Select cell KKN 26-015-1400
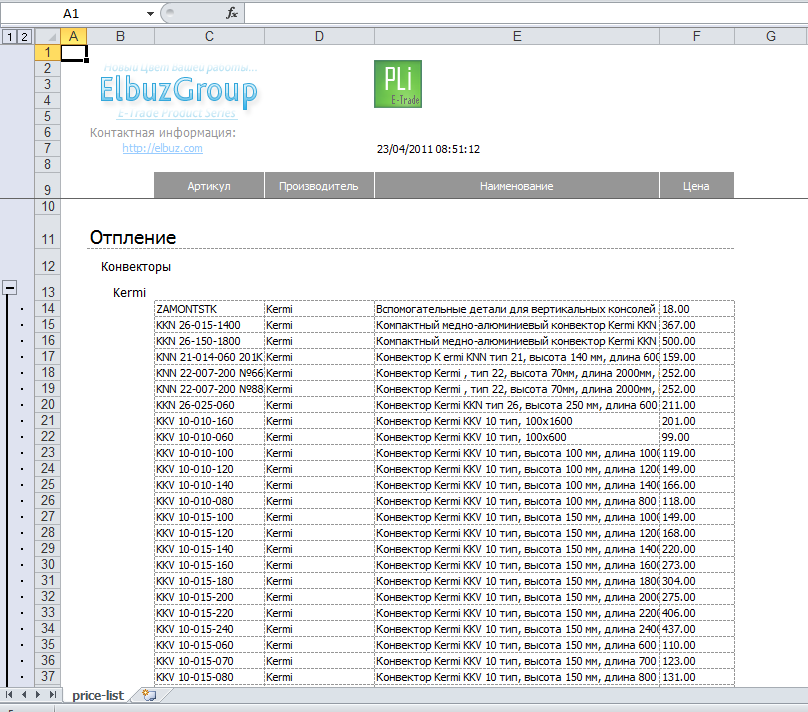808x712 pixels. [x=209, y=325]
